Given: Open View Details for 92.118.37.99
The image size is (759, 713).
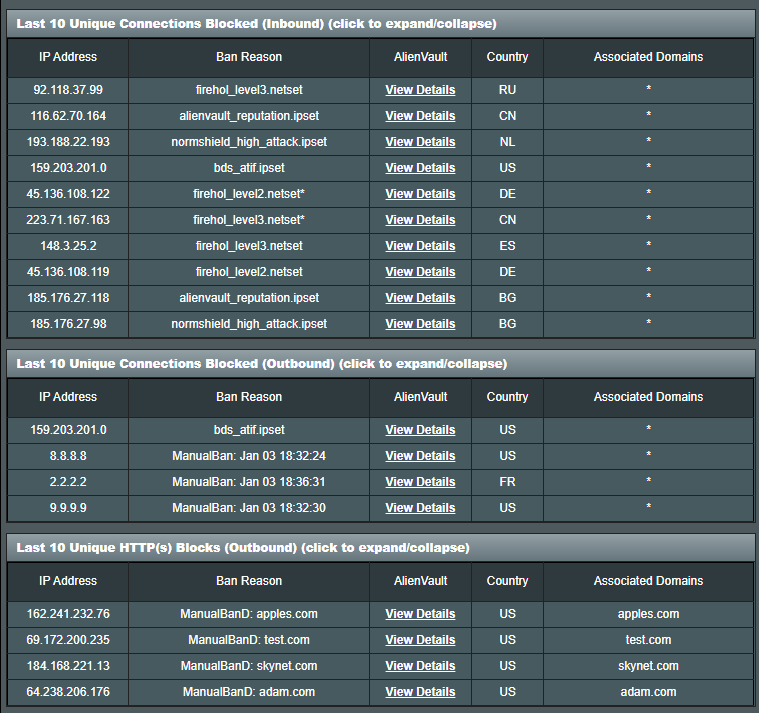Looking at the screenshot, I should (x=420, y=90).
